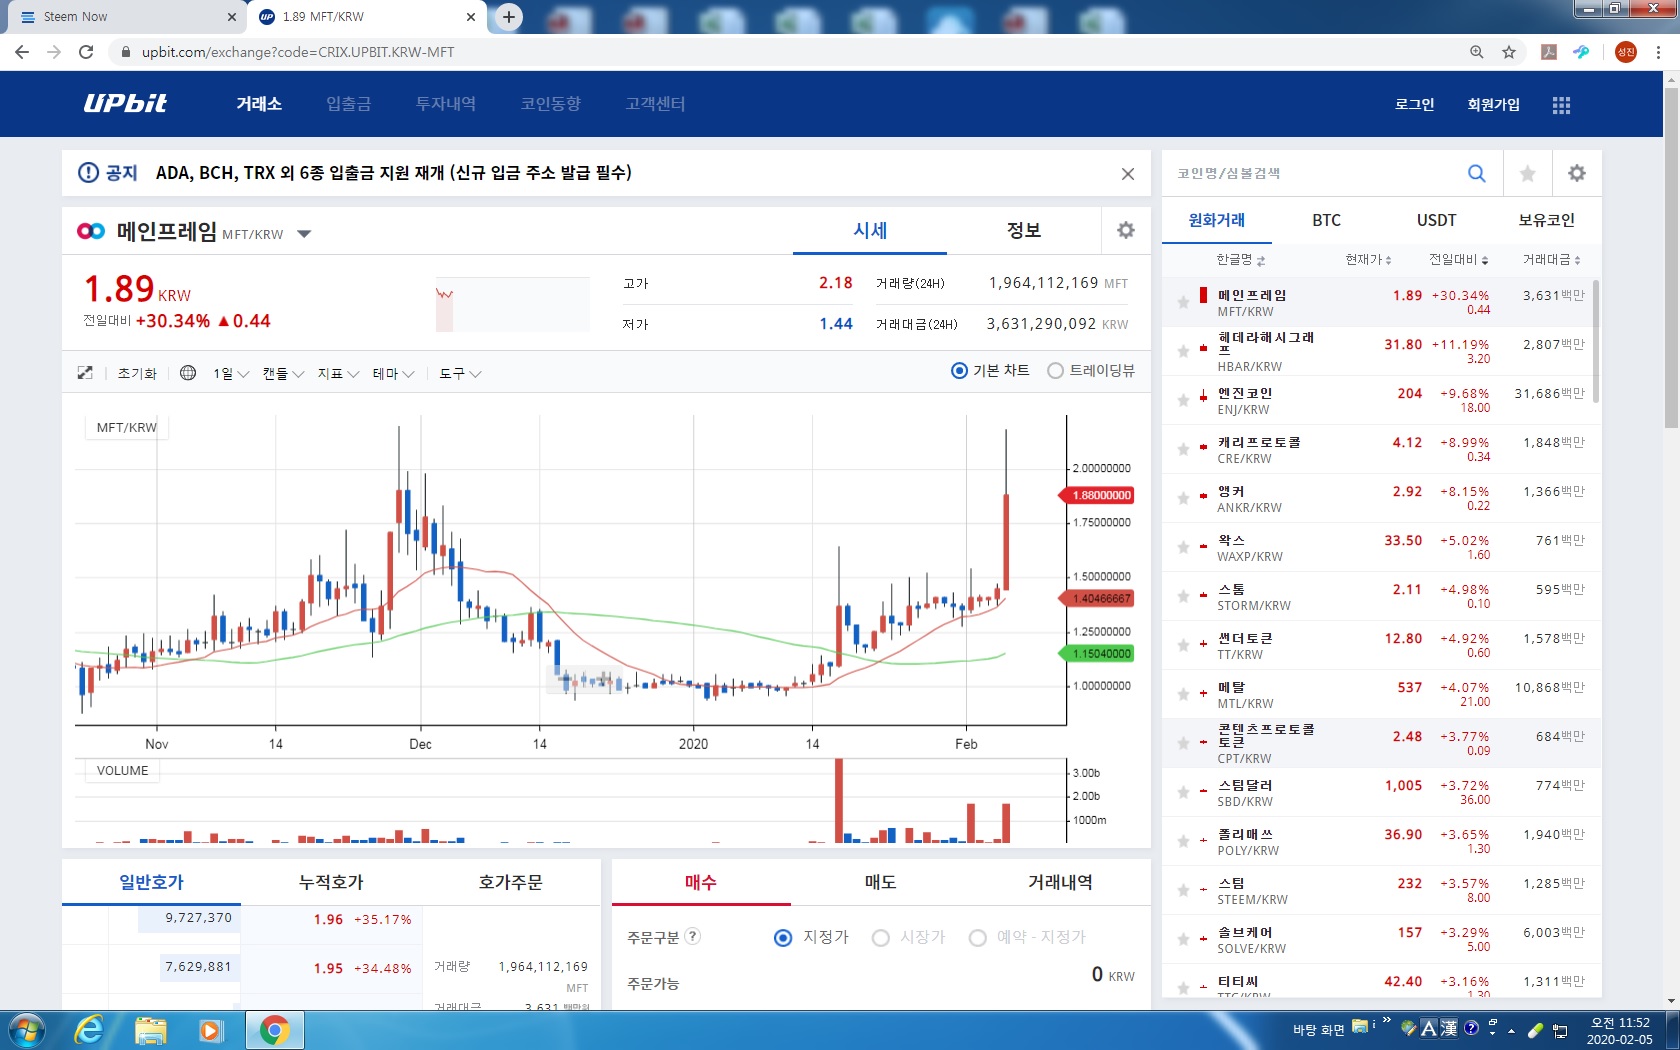The height and width of the screenshot is (1050, 1680).
Task: Click the 회원가입 link
Action: [1493, 104]
